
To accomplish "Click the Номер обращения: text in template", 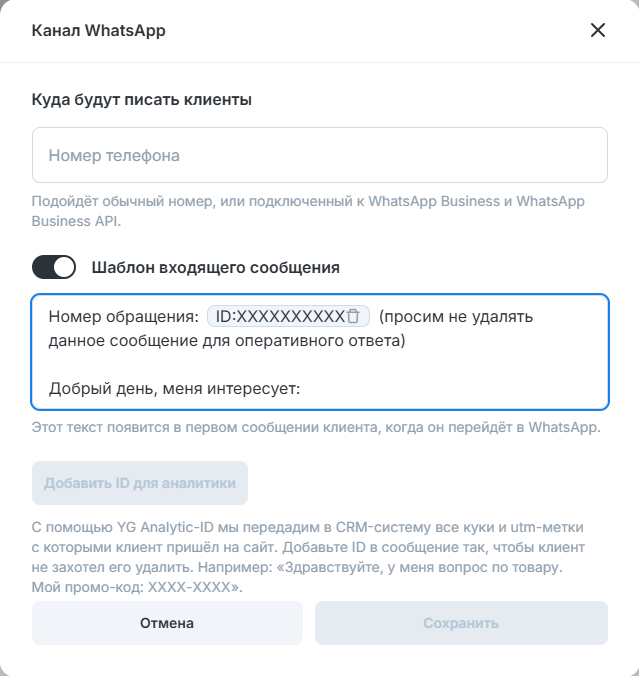I will [123, 317].
